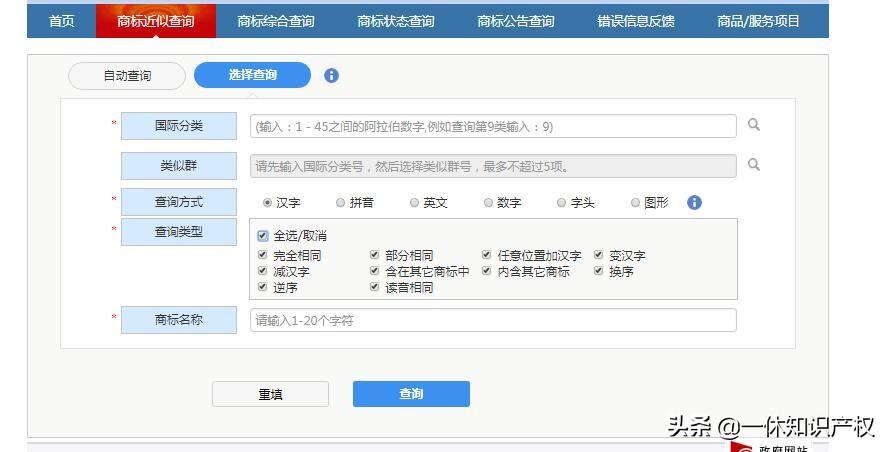Select the 图形 query method radio
Image resolution: width=889 pixels, height=452 pixels.
coord(635,202)
